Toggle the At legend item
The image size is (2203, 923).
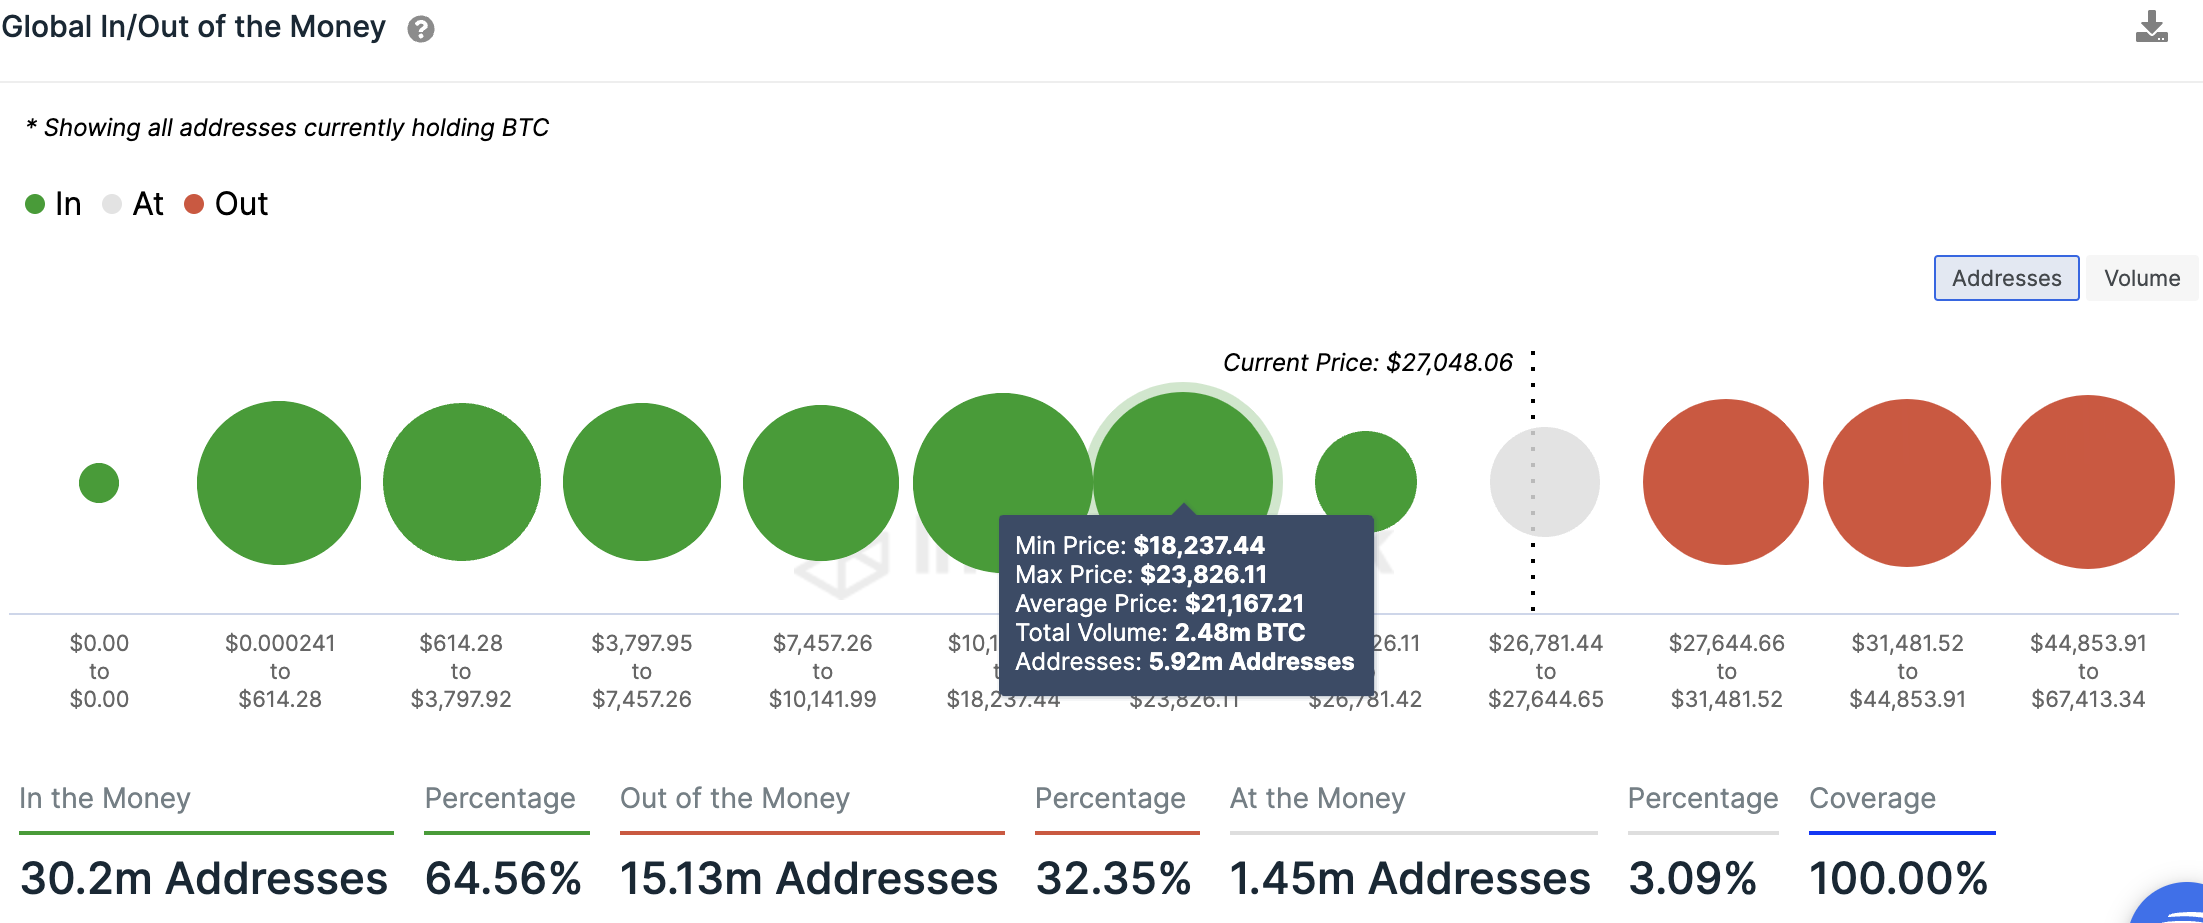133,204
